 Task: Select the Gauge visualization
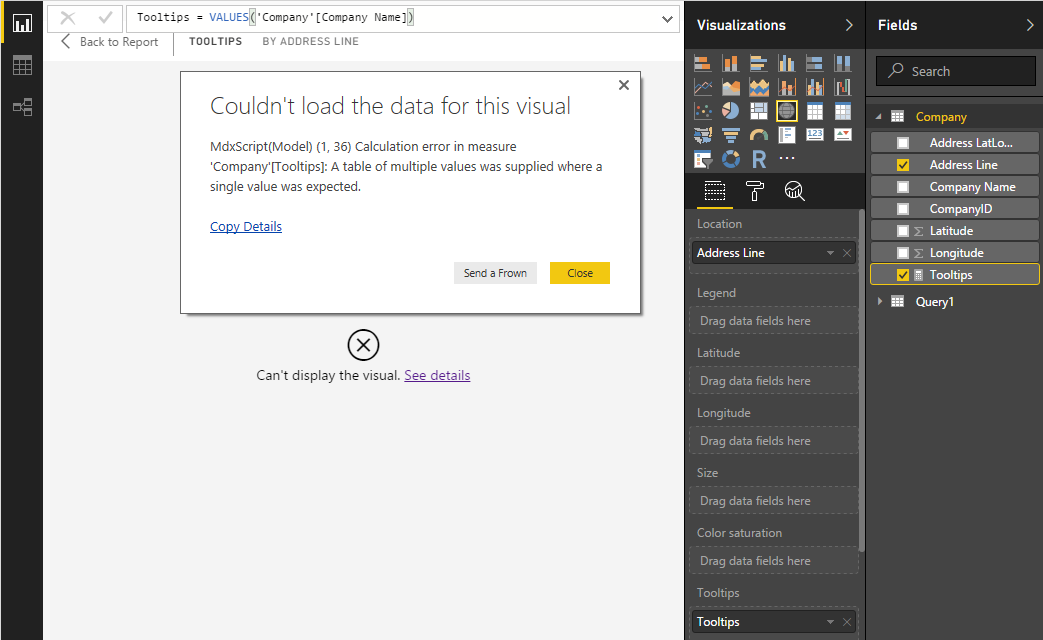tap(759, 135)
